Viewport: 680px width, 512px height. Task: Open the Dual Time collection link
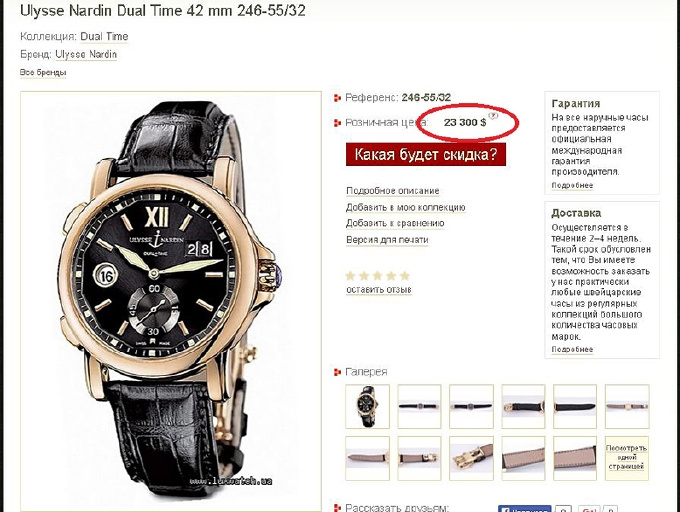104,36
